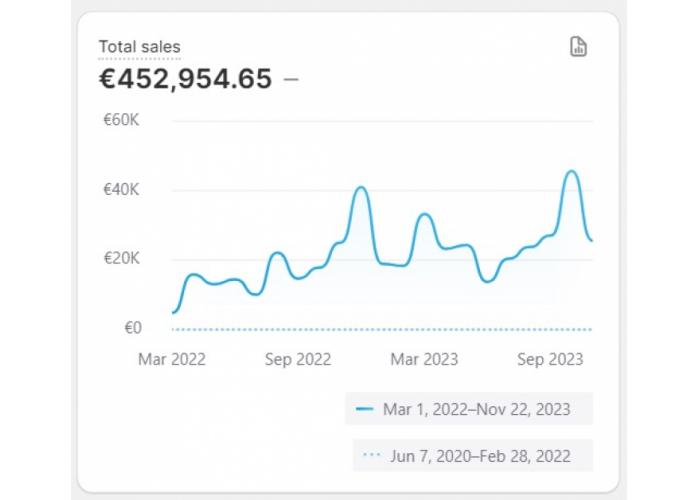The width and height of the screenshot is (700, 500).
Task: Click the Mar 2023 peak on the line
Action: click(425, 215)
